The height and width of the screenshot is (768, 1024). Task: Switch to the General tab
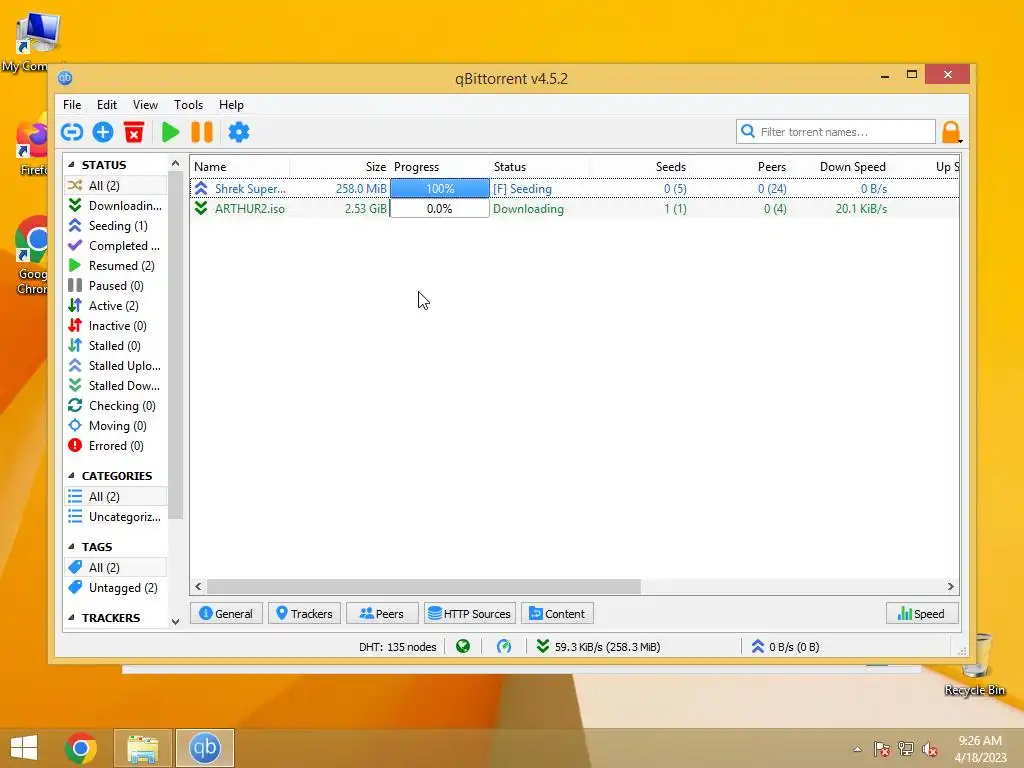[x=226, y=614]
